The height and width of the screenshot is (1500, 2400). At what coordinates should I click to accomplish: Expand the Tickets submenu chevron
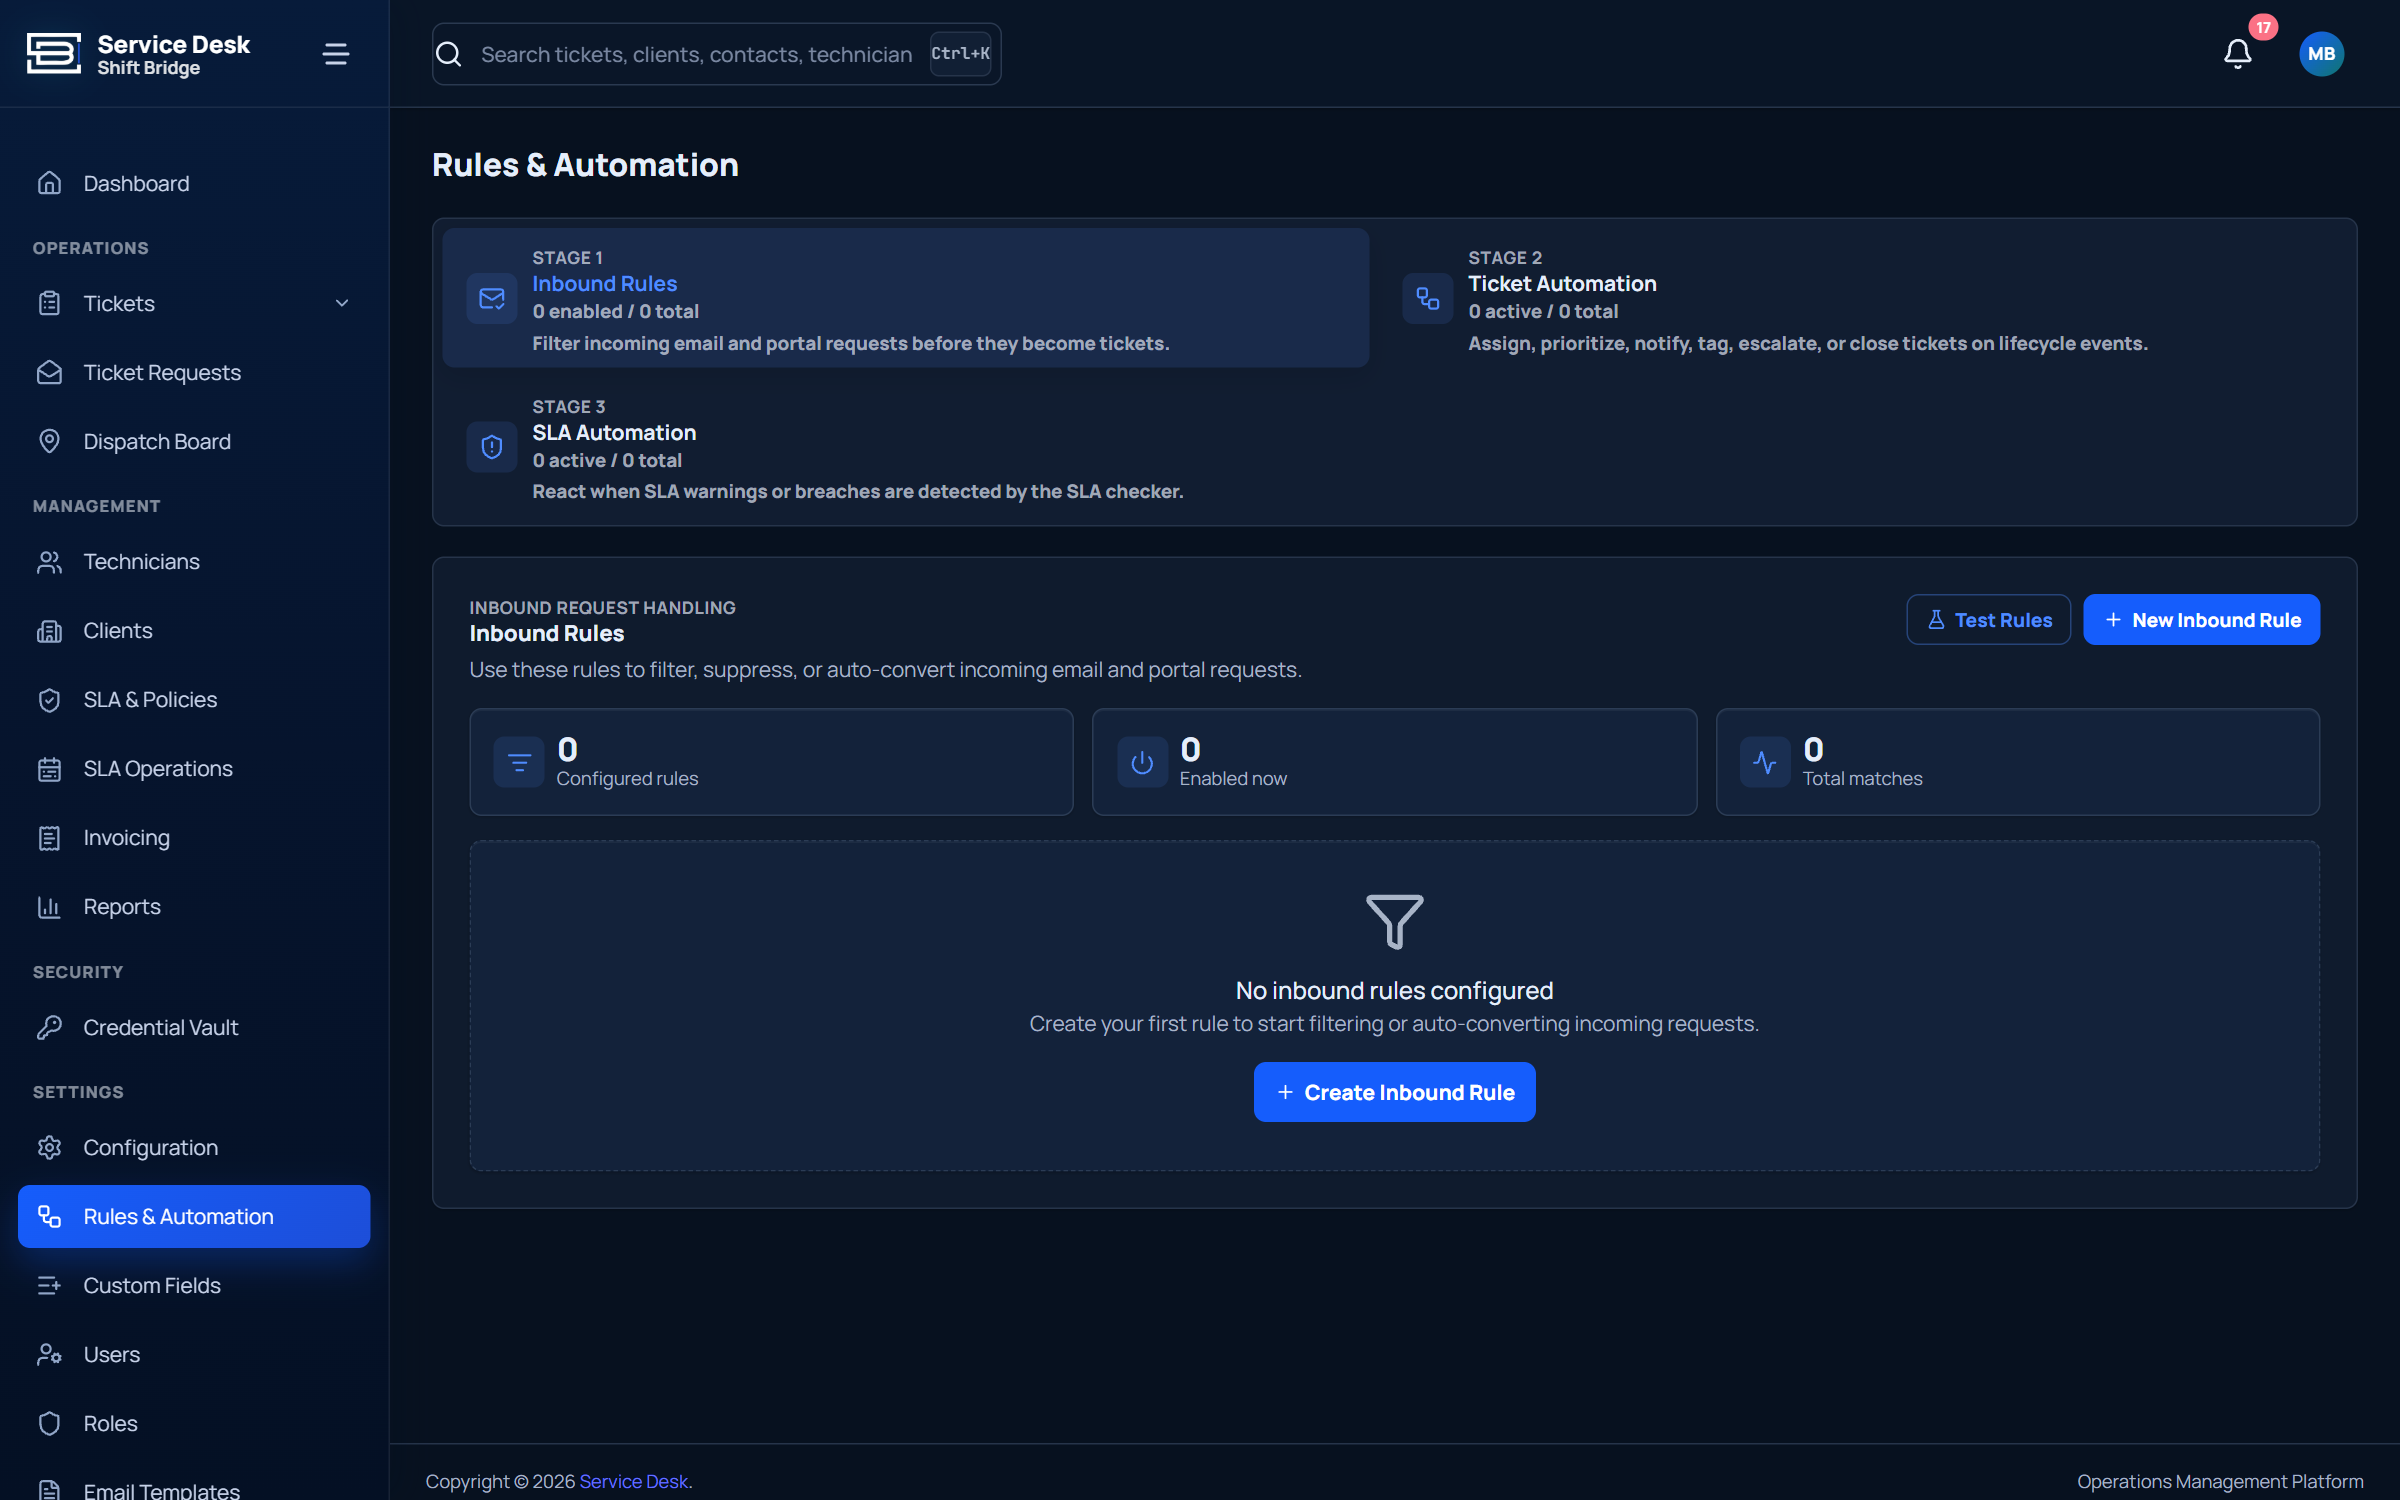[x=342, y=304]
